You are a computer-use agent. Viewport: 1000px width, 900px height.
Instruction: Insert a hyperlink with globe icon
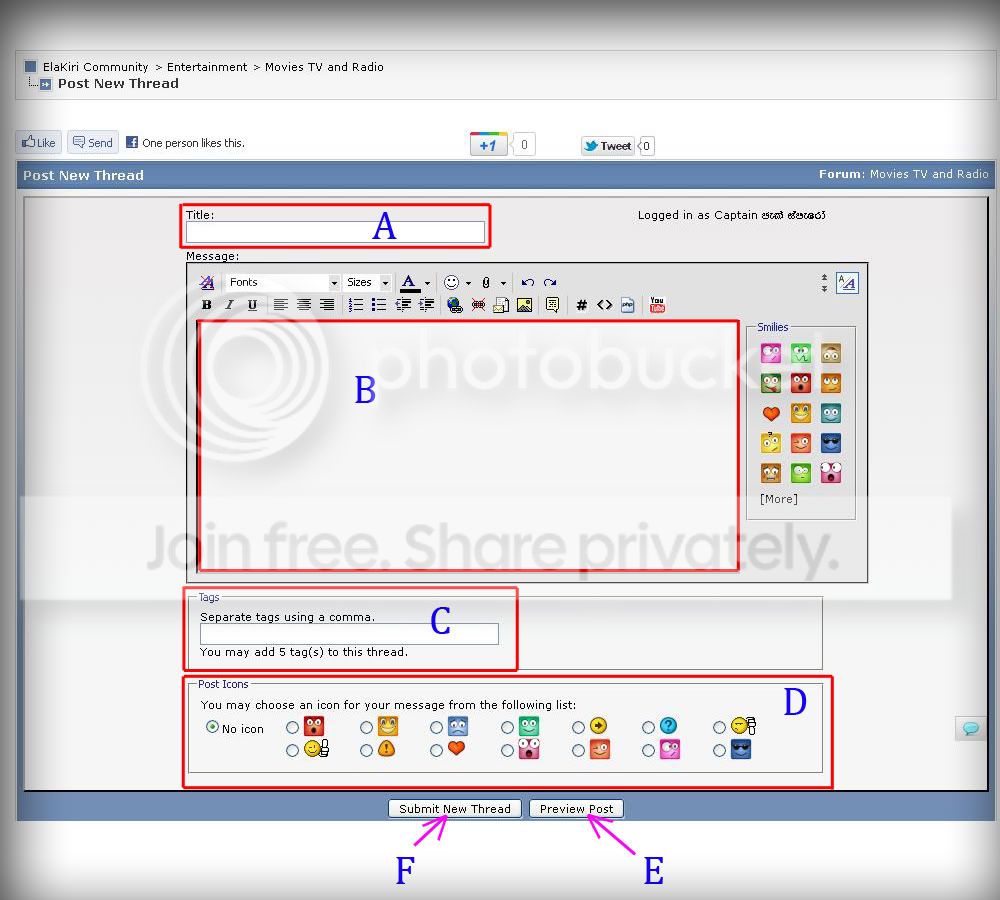[x=455, y=305]
